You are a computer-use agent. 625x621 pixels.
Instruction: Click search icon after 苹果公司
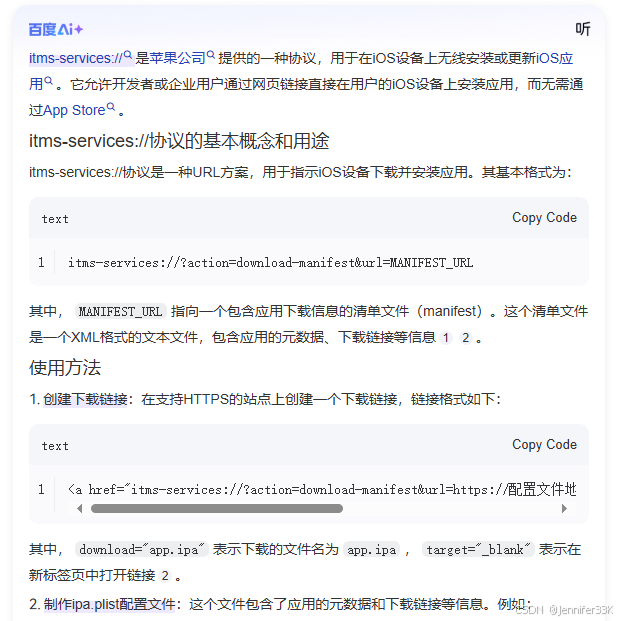[x=211, y=55]
